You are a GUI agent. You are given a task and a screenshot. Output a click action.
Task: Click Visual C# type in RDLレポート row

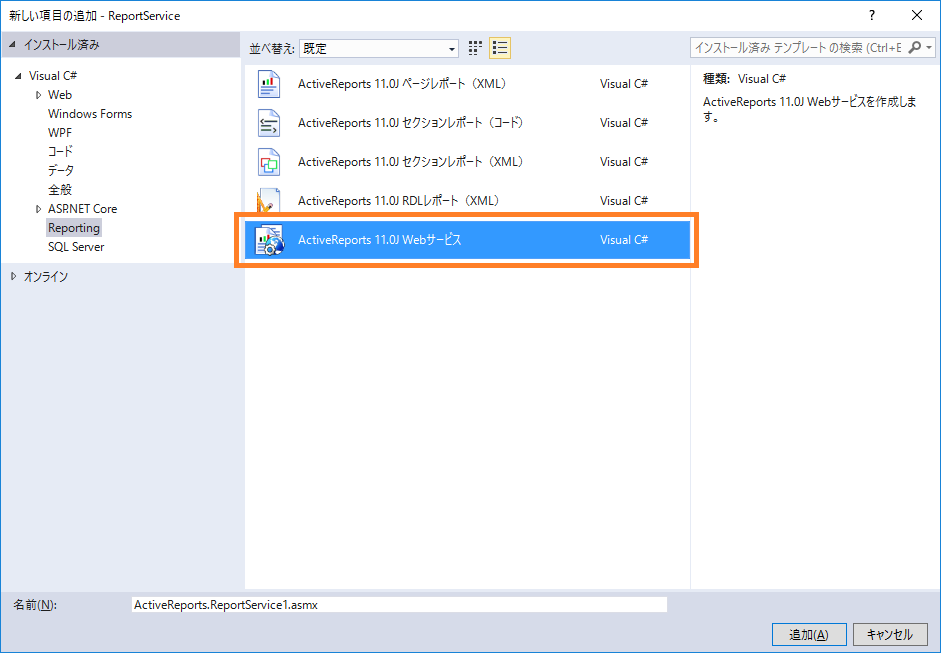pyautogui.click(x=624, y=201)
